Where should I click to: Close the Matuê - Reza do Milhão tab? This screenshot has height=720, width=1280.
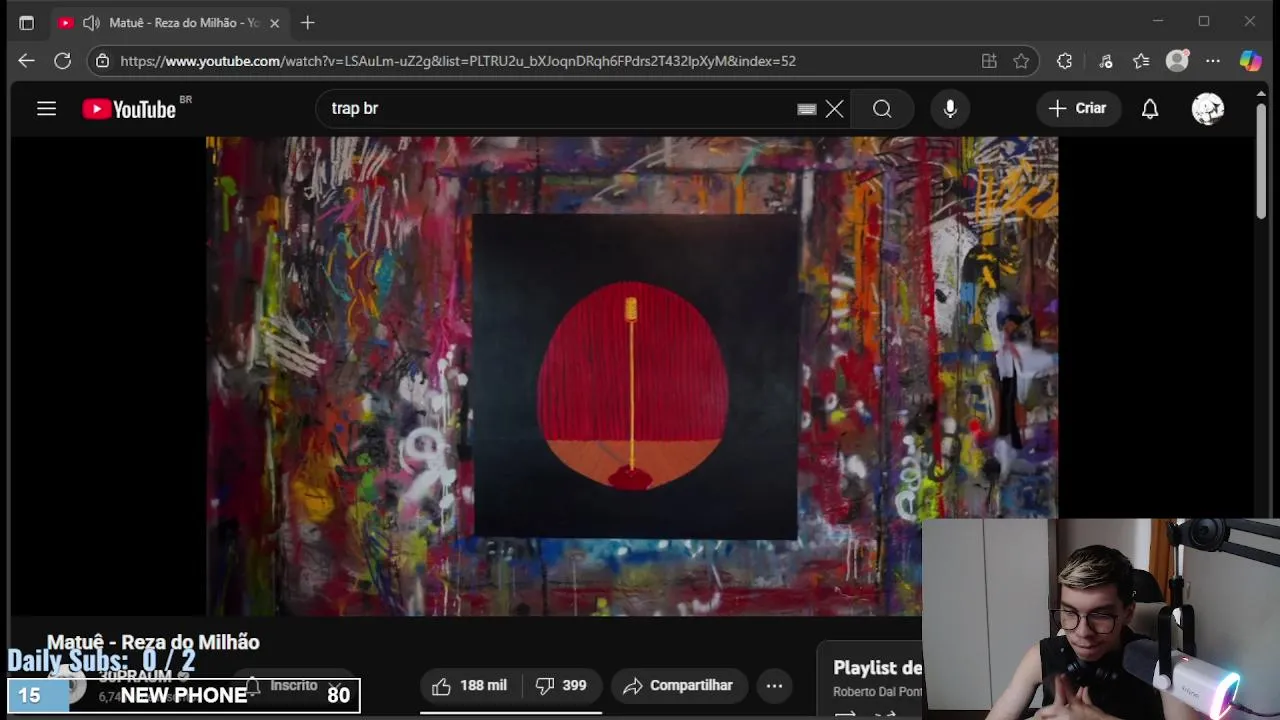pyautogui.click(x=274, y=22)
